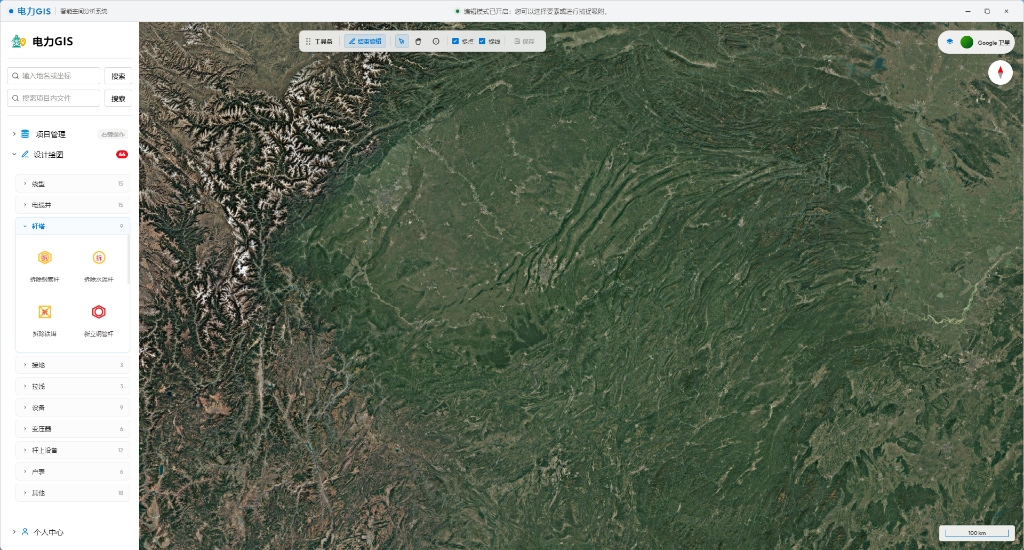Click the compass north arrow
1024x550 pixels.
[1000, 72]
